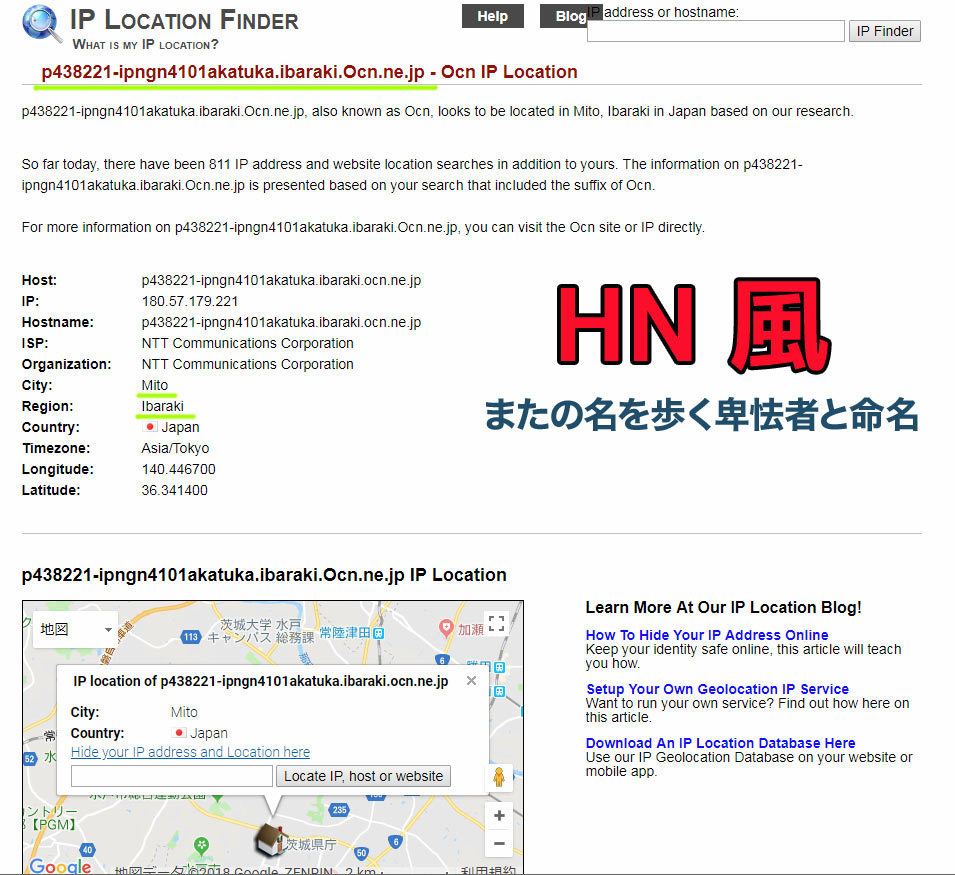Click the 常陸津田 station label on map

(x=345, y=633)
